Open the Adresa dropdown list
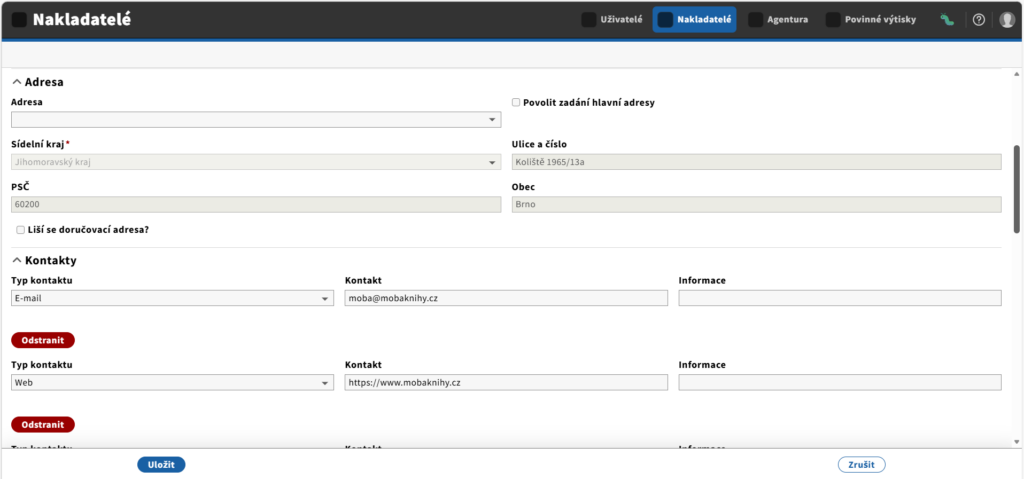1024x479 pixels. tap(256, 120)
